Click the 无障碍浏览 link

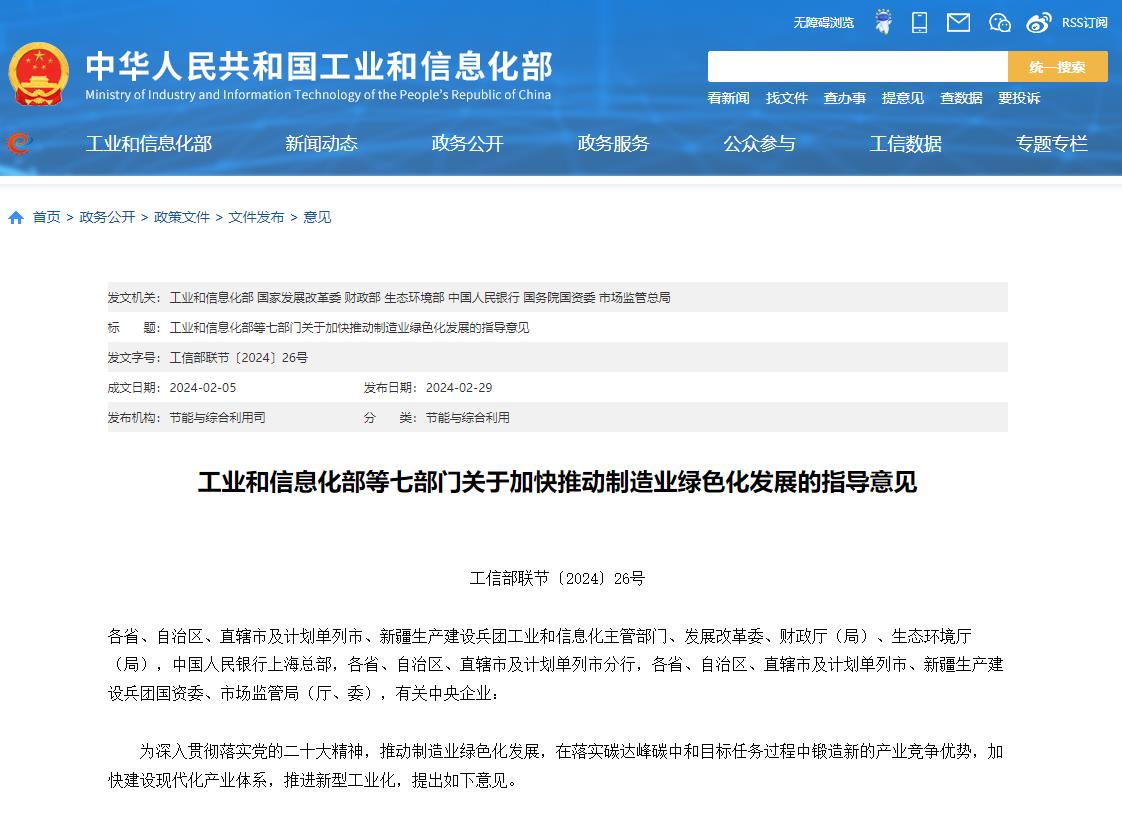tap(824, 23)
